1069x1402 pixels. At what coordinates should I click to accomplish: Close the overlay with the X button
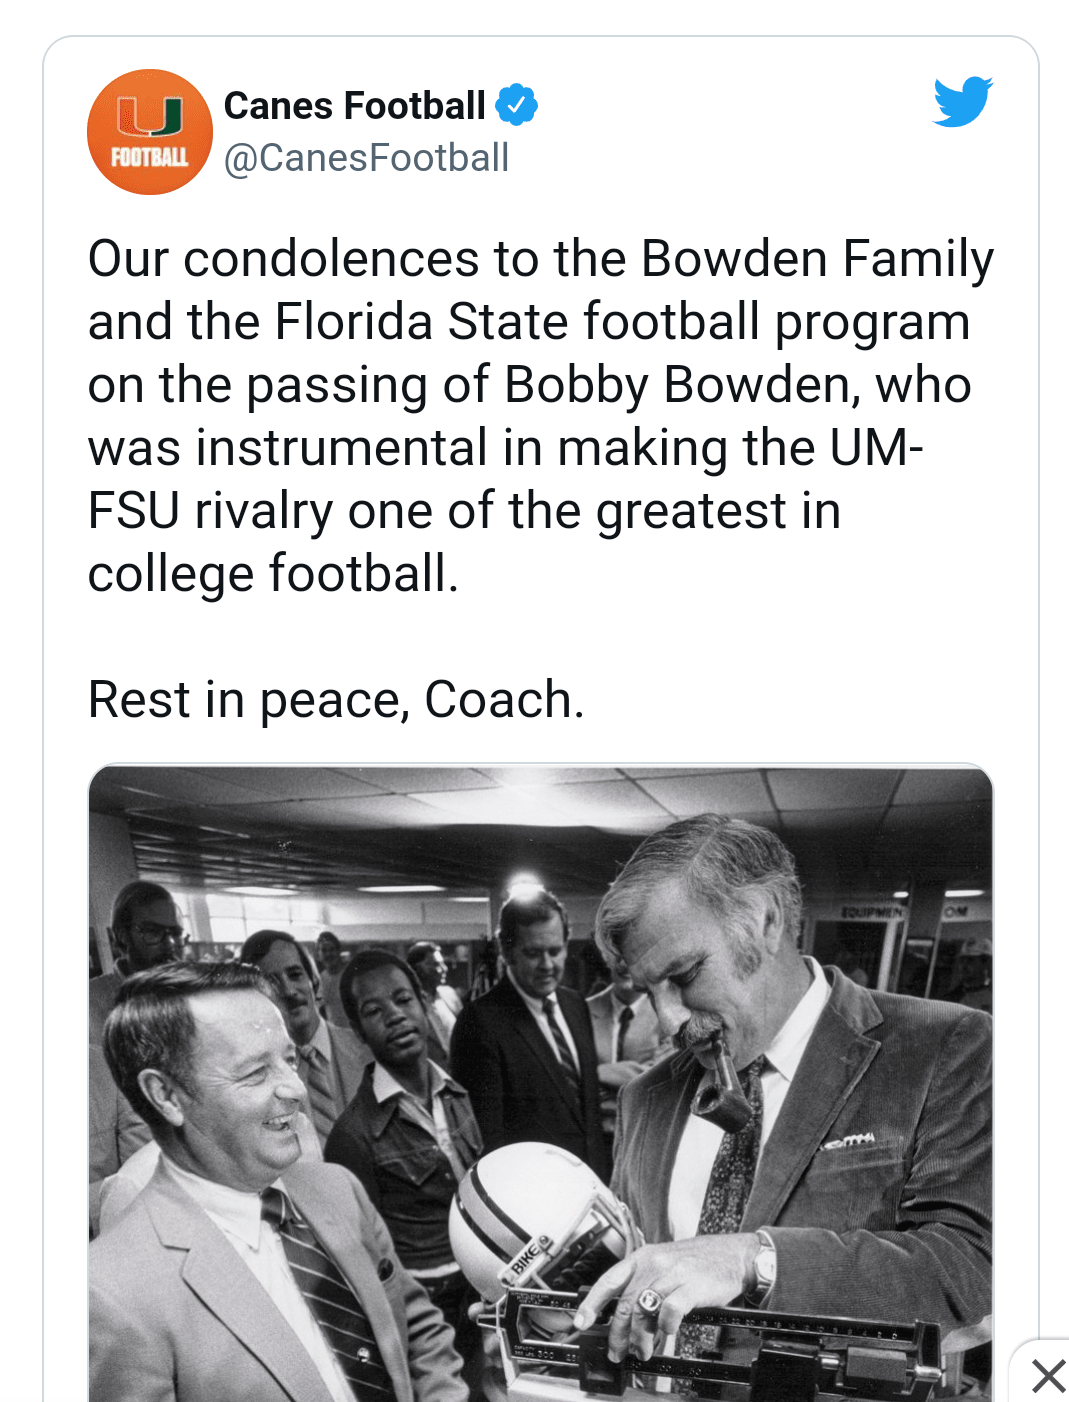[x=1047, y=1376]
